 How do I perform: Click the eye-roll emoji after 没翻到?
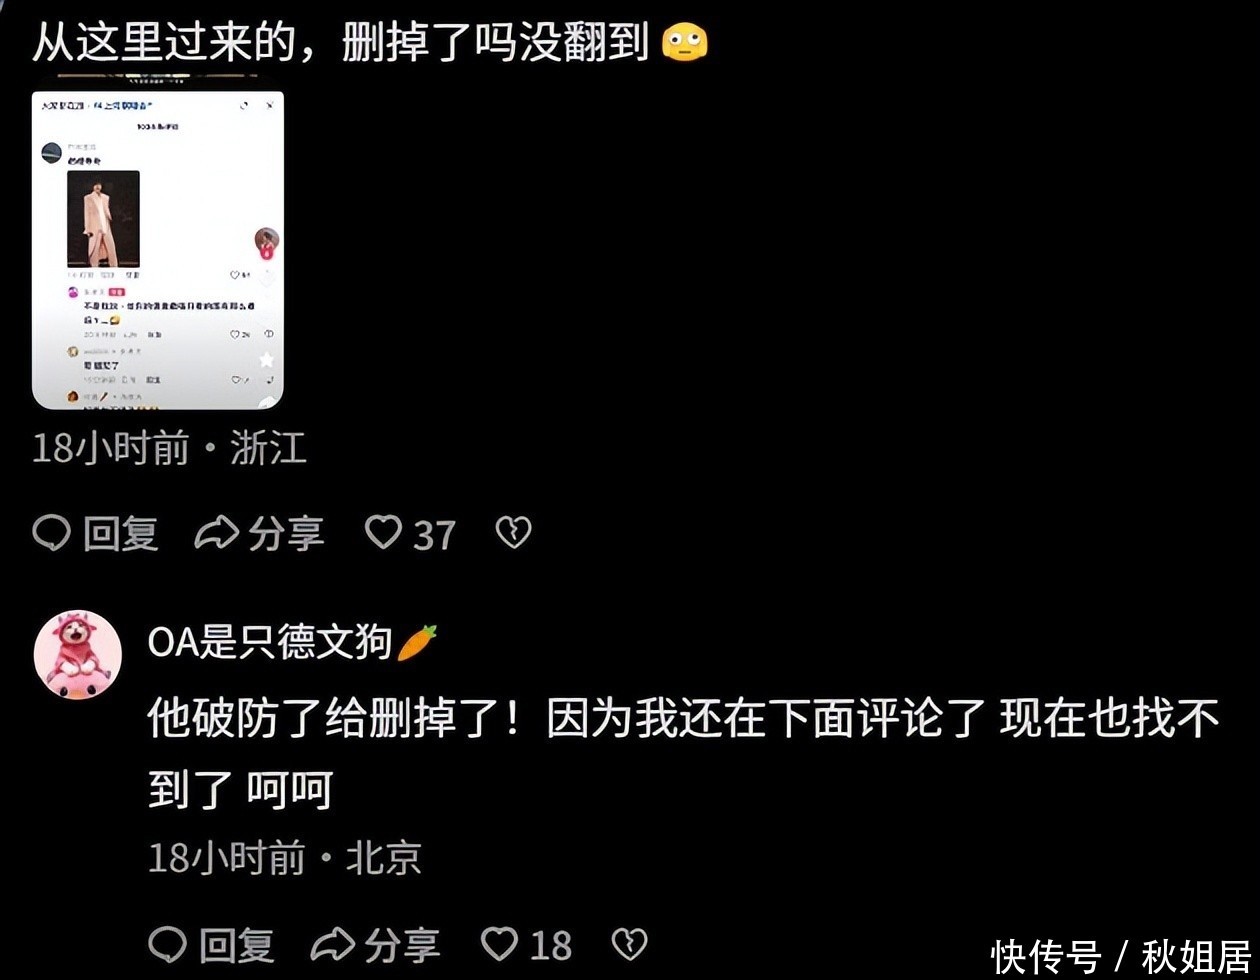(x=686, y=42)
